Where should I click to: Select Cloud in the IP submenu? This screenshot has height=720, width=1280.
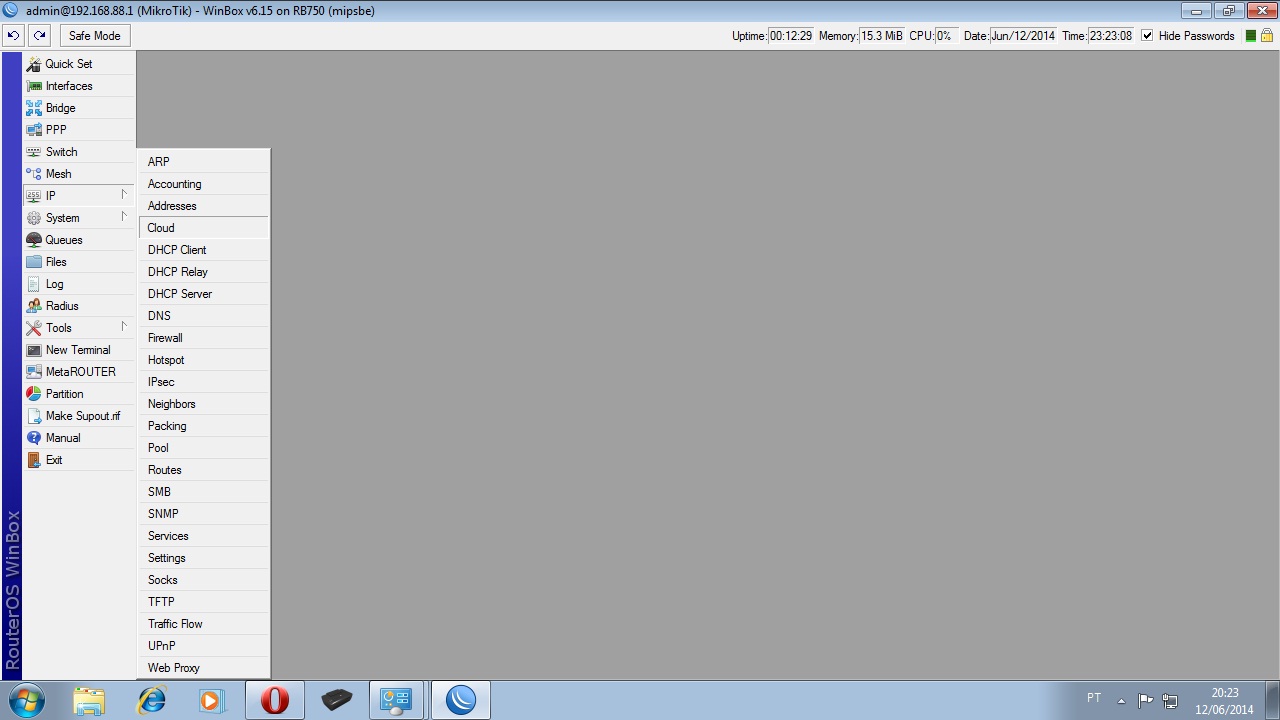[x=204, y=228]
